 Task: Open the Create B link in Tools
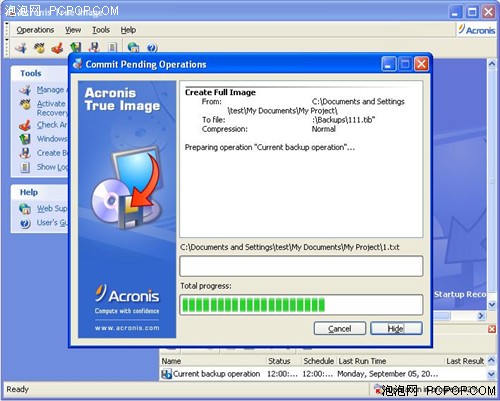click(x=52, y=153)
